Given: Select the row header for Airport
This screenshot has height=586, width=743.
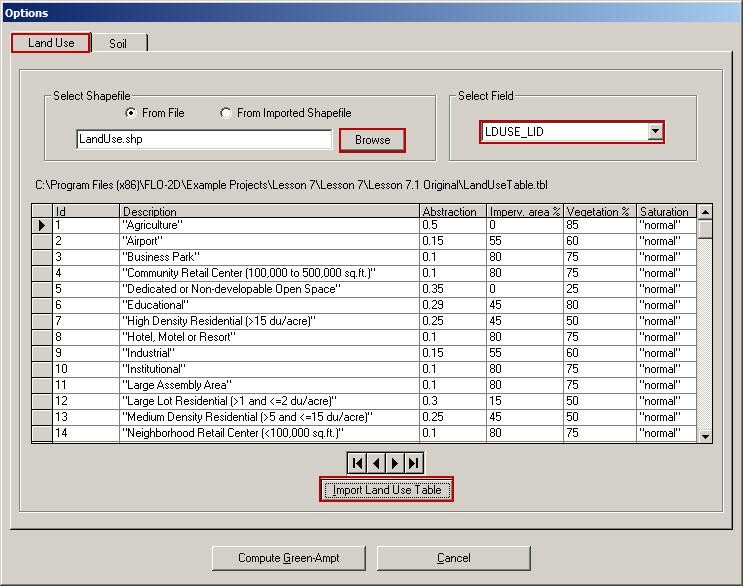Looking at the screenshot, I should click(41, 241).
